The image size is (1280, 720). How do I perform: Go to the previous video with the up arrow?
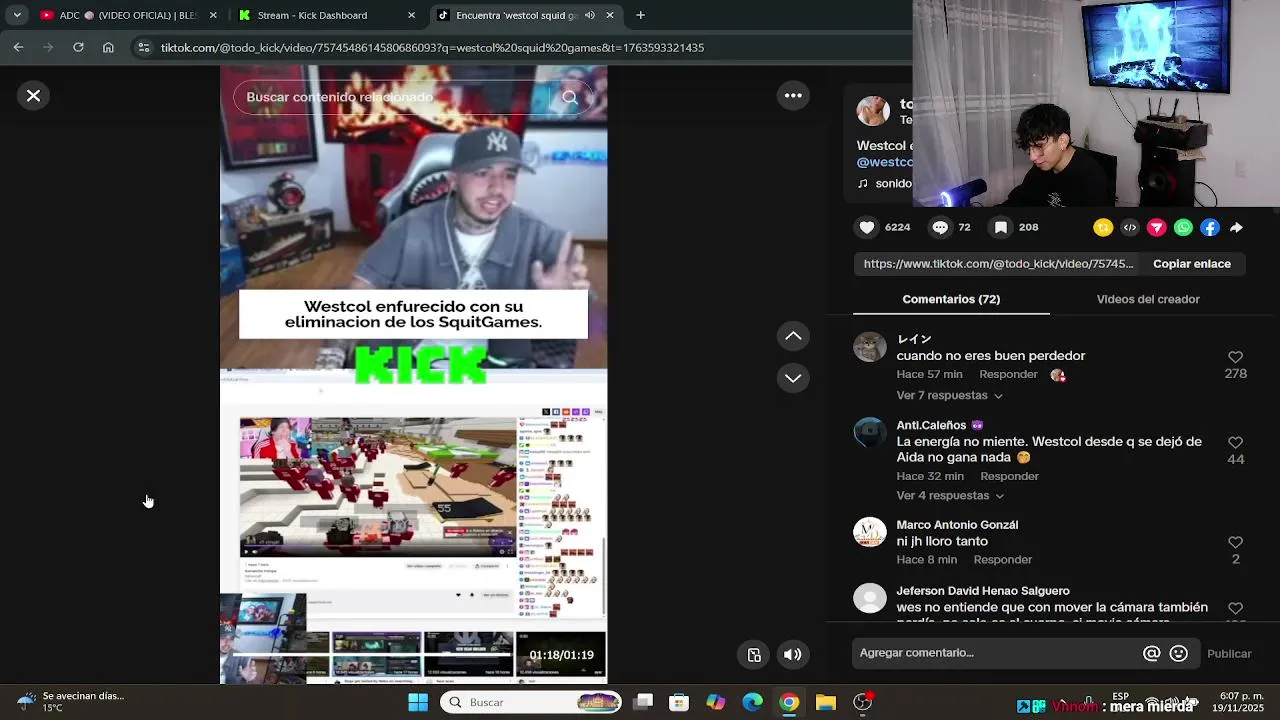pos(793,336)
